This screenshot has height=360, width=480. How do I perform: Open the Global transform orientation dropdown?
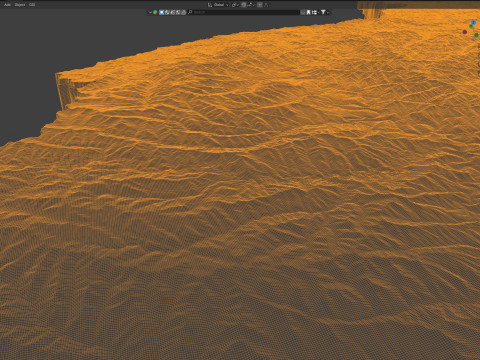coord(219,5)
